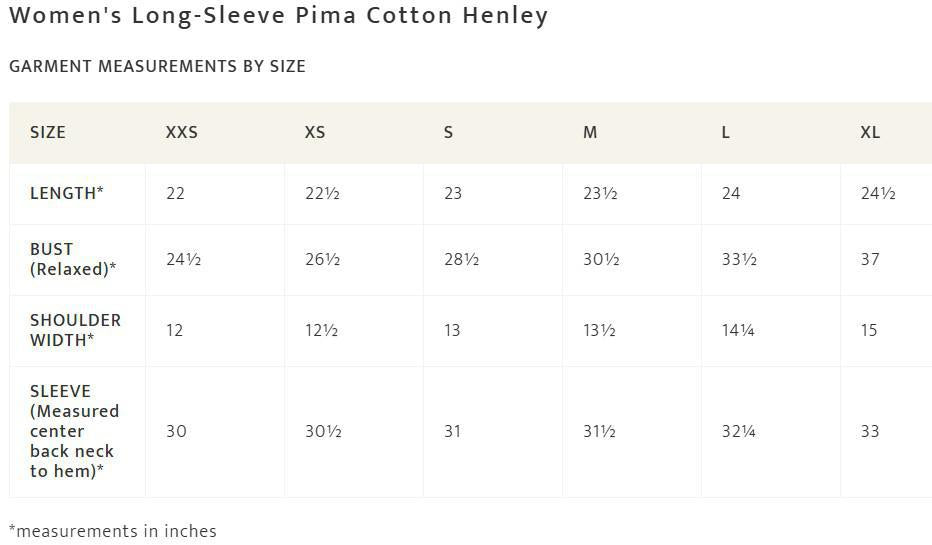The width and height of the screenshot is (932, 545).
Task: Click the BUST (Relaxed)* row label
Action: pyautogui.click(x=73, y=259)
